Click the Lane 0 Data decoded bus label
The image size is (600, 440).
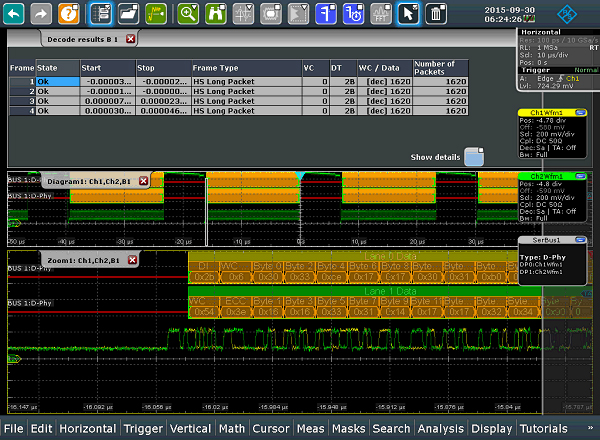click(390, 256)
